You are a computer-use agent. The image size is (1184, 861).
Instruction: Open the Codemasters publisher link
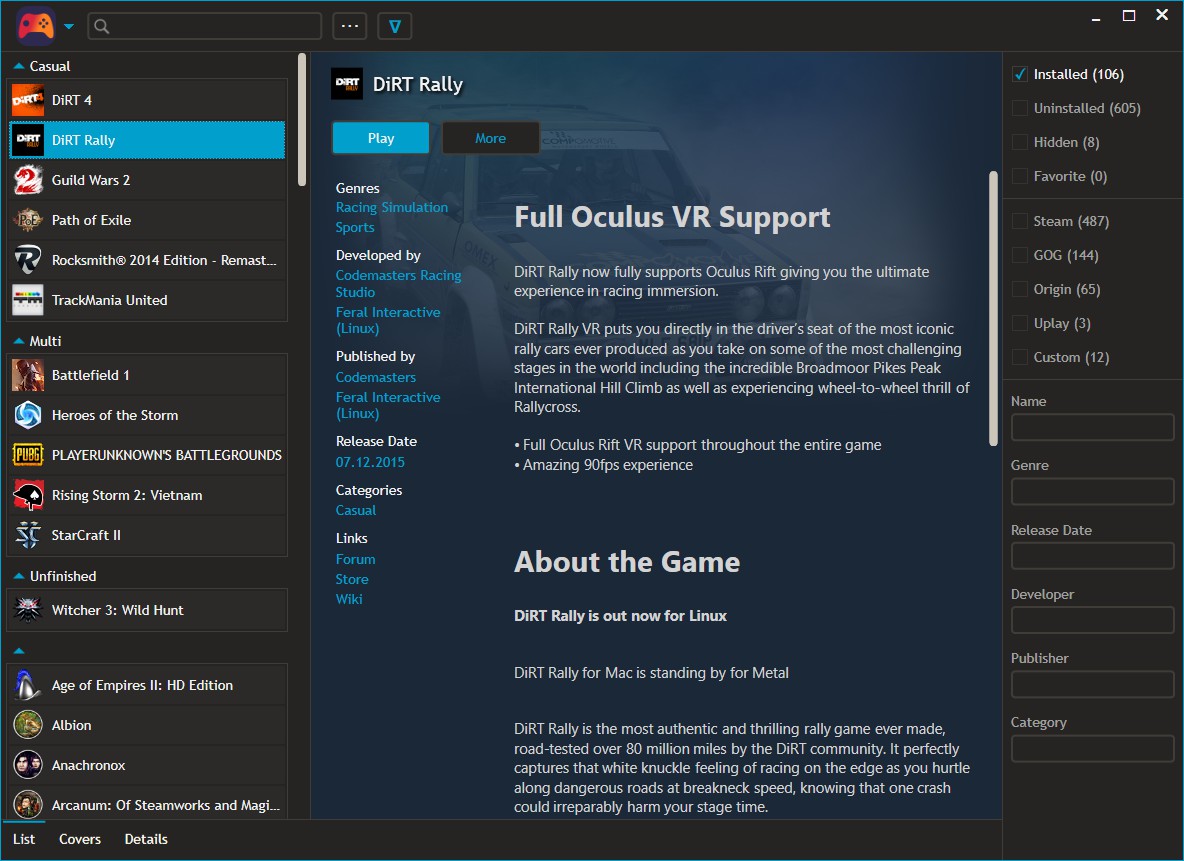pyautogui.click(x=375, y=377)
